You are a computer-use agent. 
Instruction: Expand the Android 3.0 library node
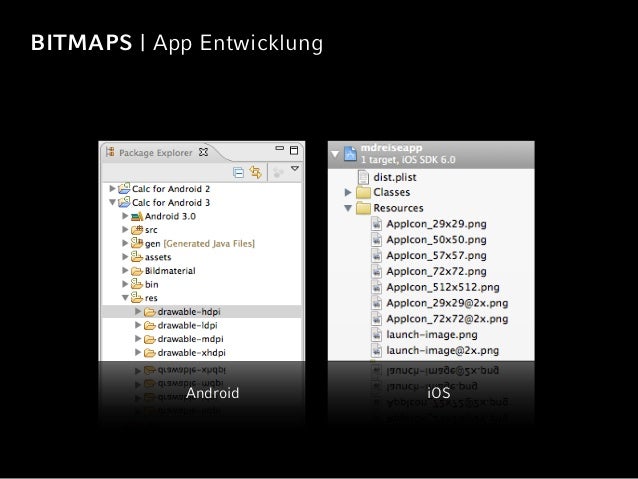coord(125,216)
